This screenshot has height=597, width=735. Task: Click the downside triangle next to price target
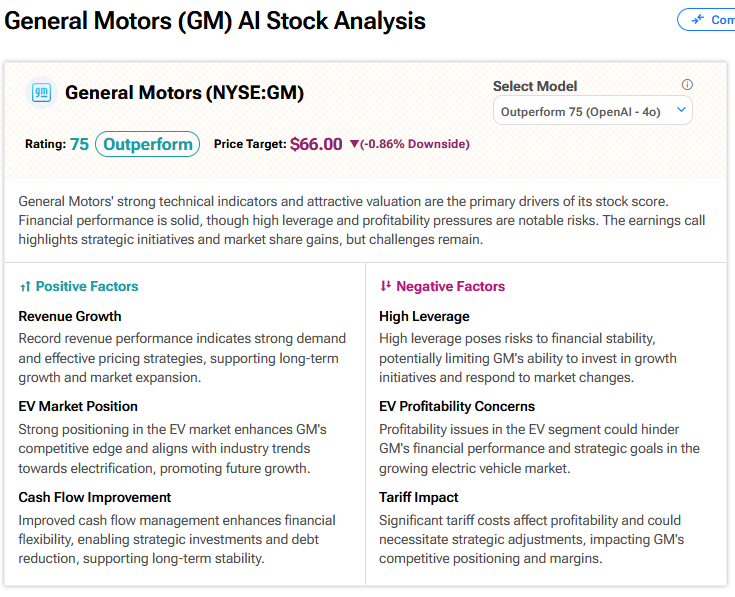click(354, 144)
